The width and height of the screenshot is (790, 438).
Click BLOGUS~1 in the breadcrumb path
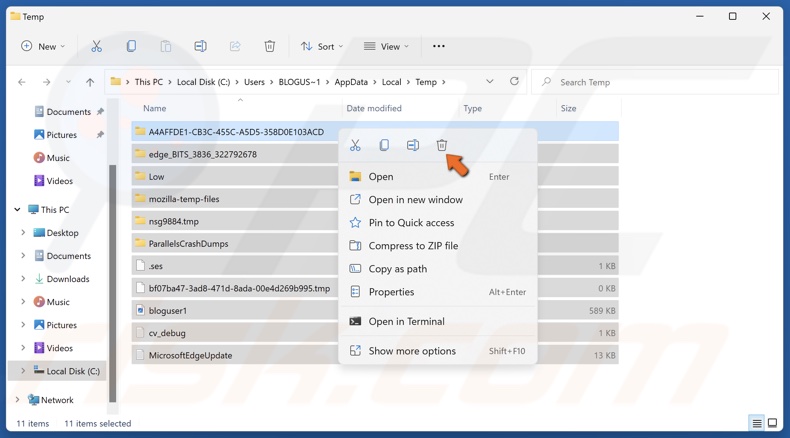click(299, 82)
